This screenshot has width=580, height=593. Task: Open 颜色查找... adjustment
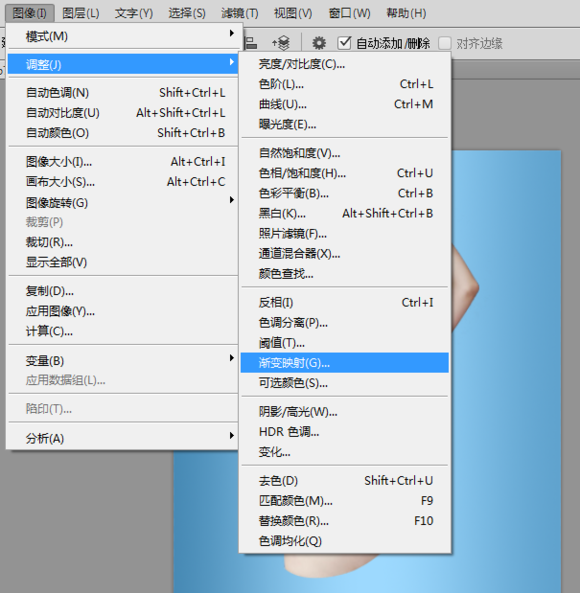click(x=344, y=273)
